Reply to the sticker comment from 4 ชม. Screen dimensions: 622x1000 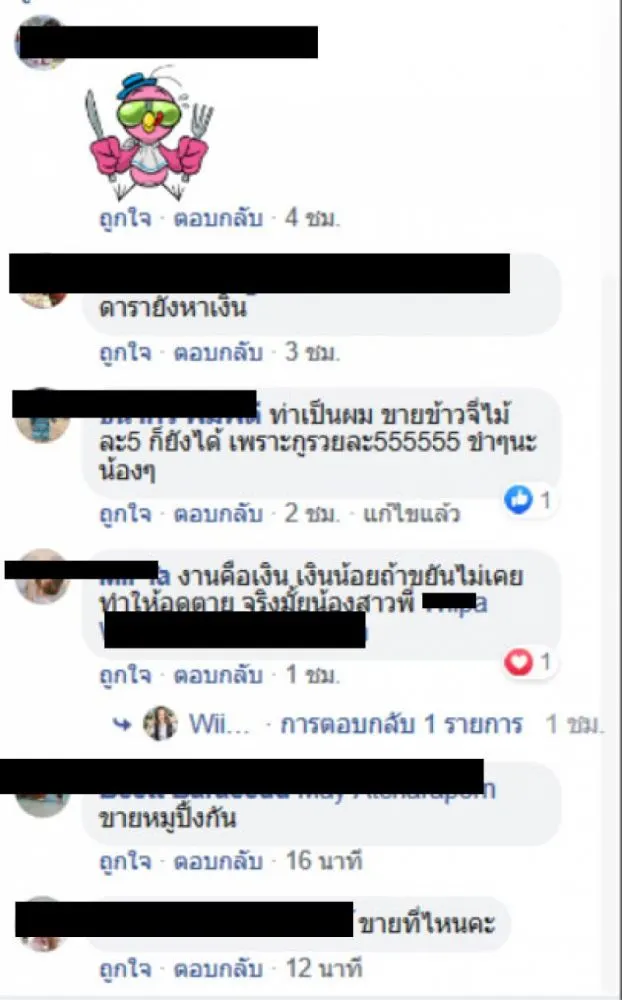click(218, 217)
